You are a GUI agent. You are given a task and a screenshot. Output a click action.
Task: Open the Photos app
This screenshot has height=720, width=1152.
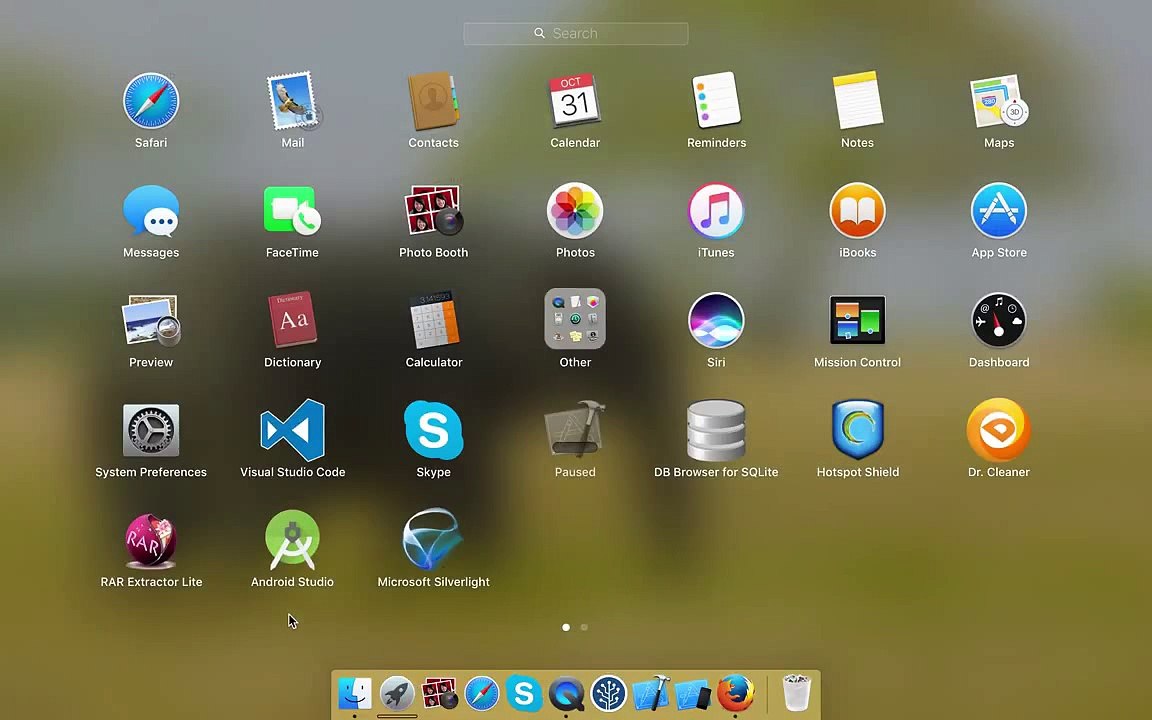[575, 211]
